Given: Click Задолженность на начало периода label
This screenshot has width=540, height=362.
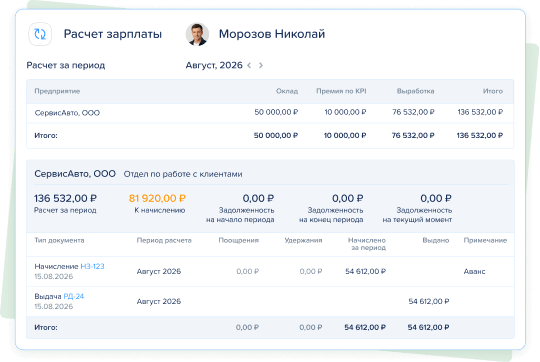Looking at the screenshot, I should [240, 215].
